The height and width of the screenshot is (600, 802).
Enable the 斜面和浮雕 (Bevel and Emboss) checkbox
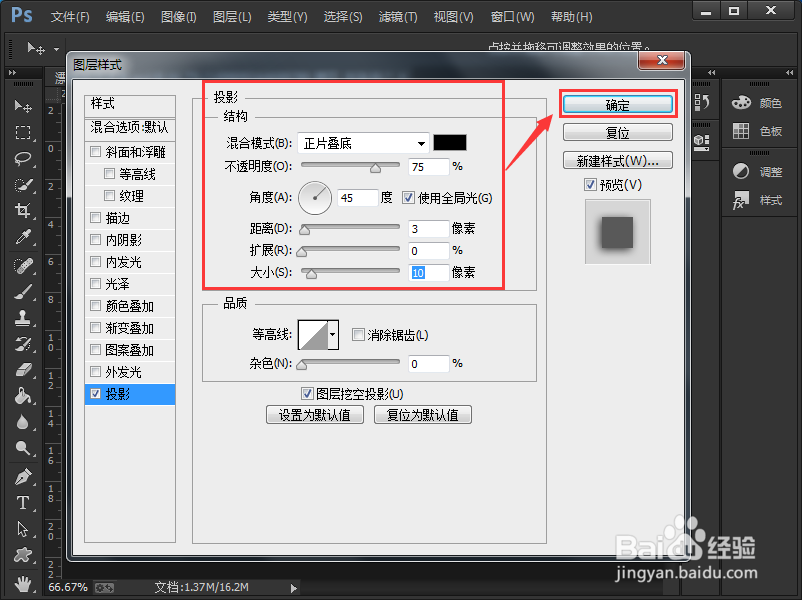(x=96, y=152)
